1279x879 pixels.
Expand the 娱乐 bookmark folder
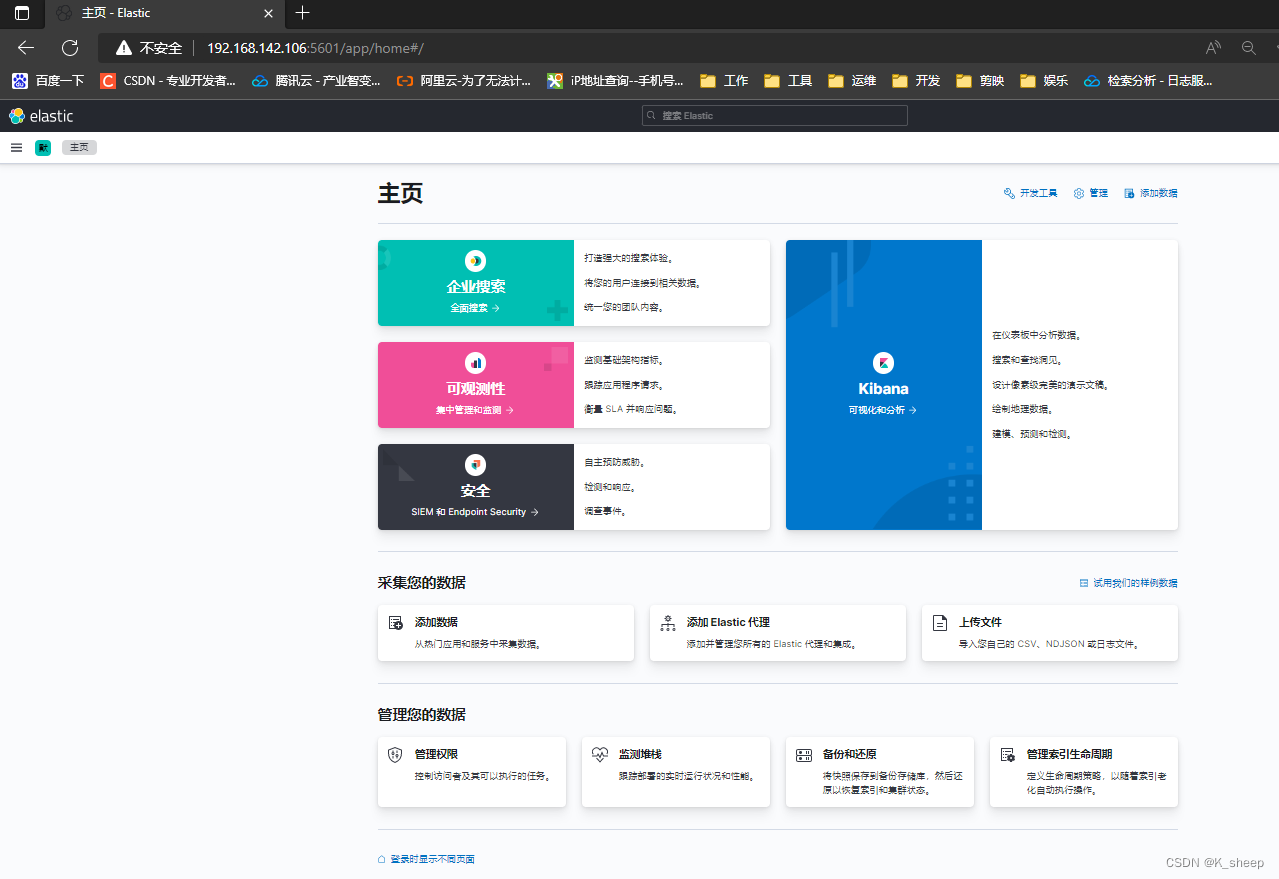click(x=1044, y=81)
